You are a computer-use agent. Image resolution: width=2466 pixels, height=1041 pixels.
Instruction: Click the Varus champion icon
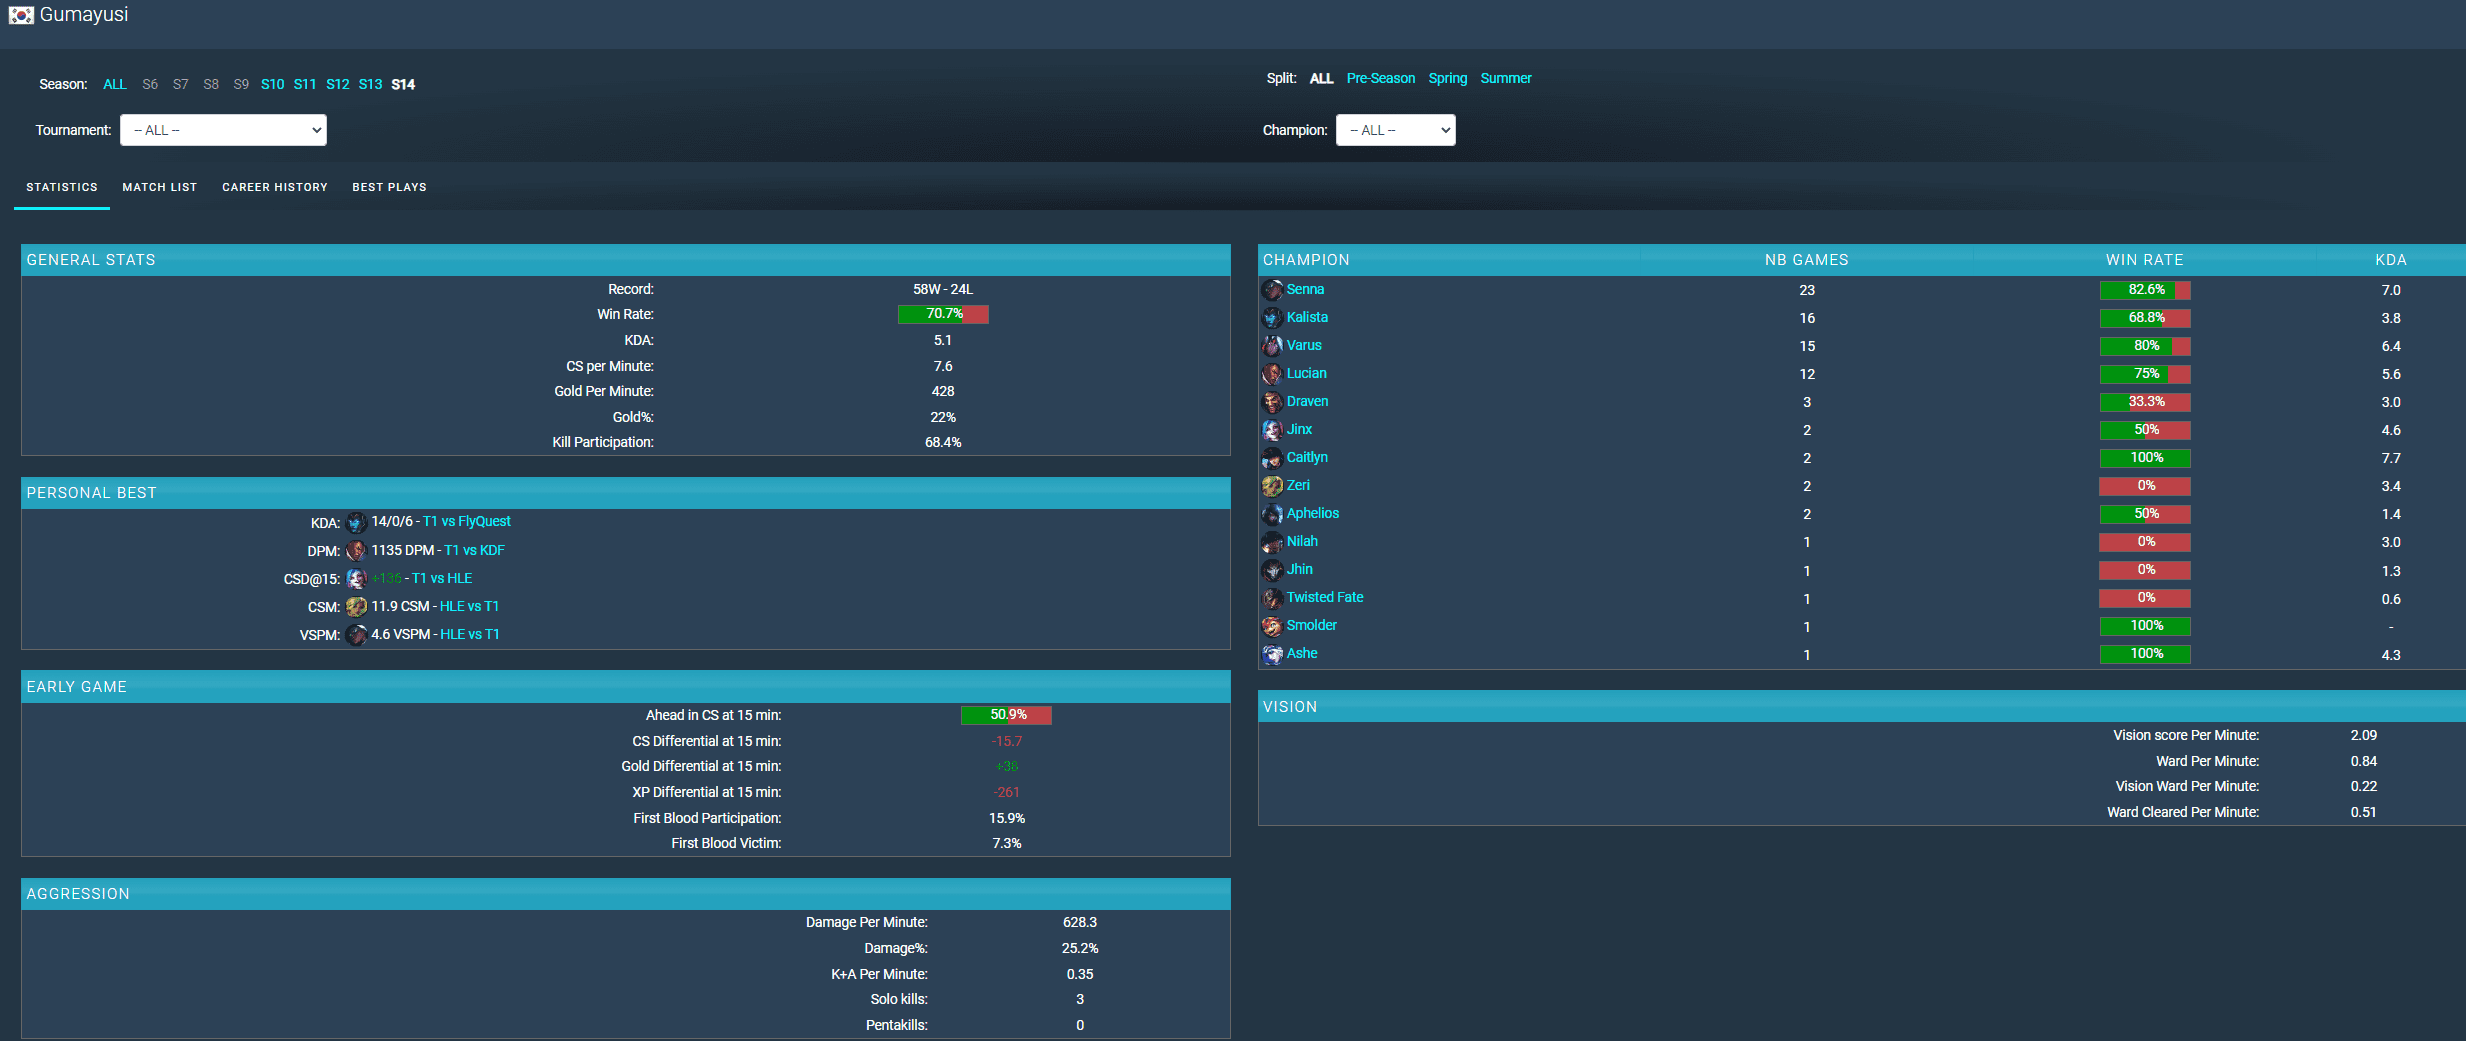tap(1272, 346)
